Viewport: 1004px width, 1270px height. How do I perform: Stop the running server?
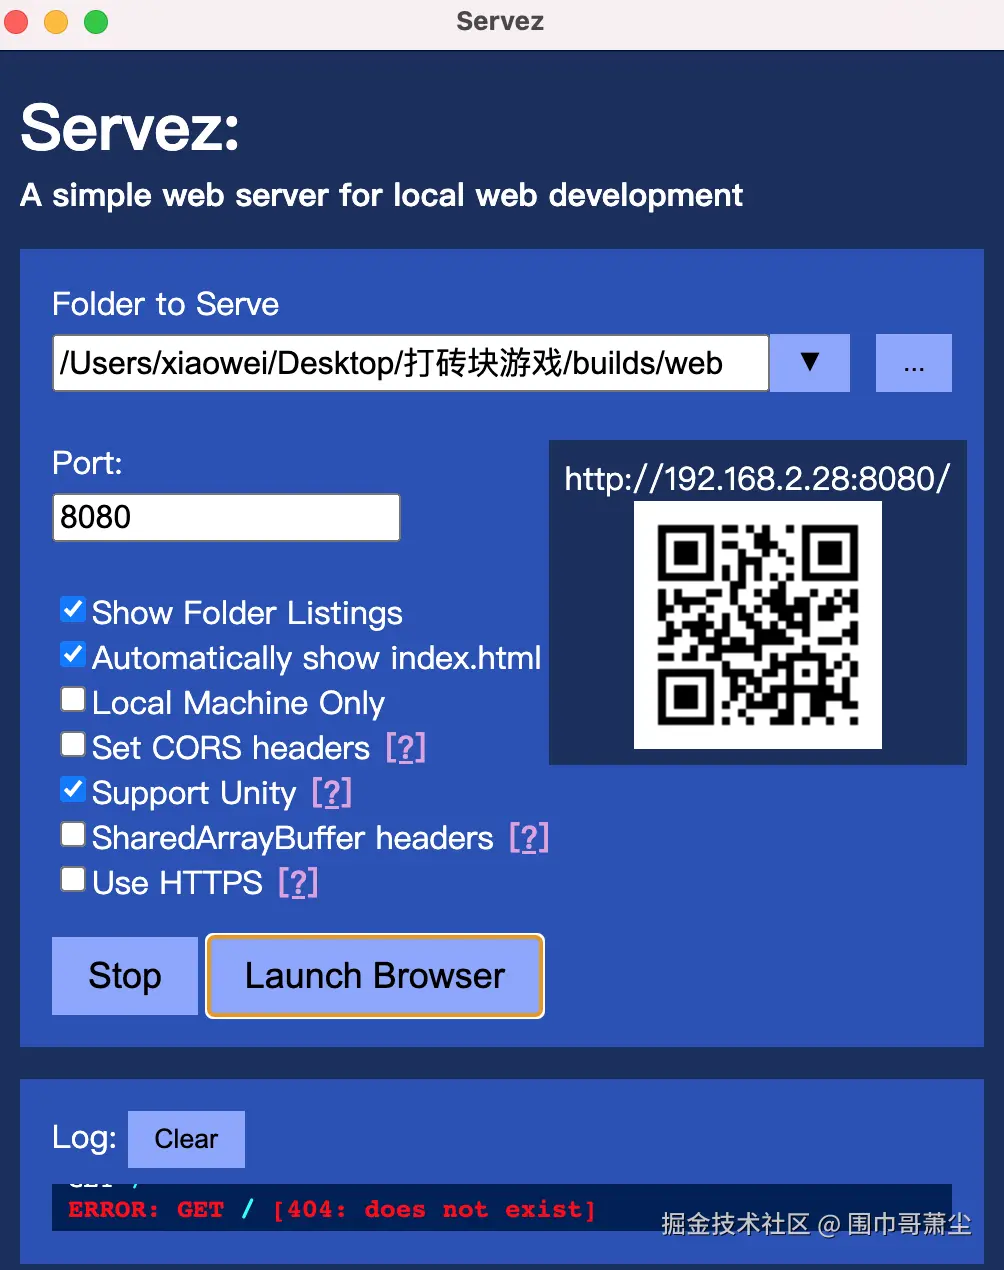click(x=125, y=976)
